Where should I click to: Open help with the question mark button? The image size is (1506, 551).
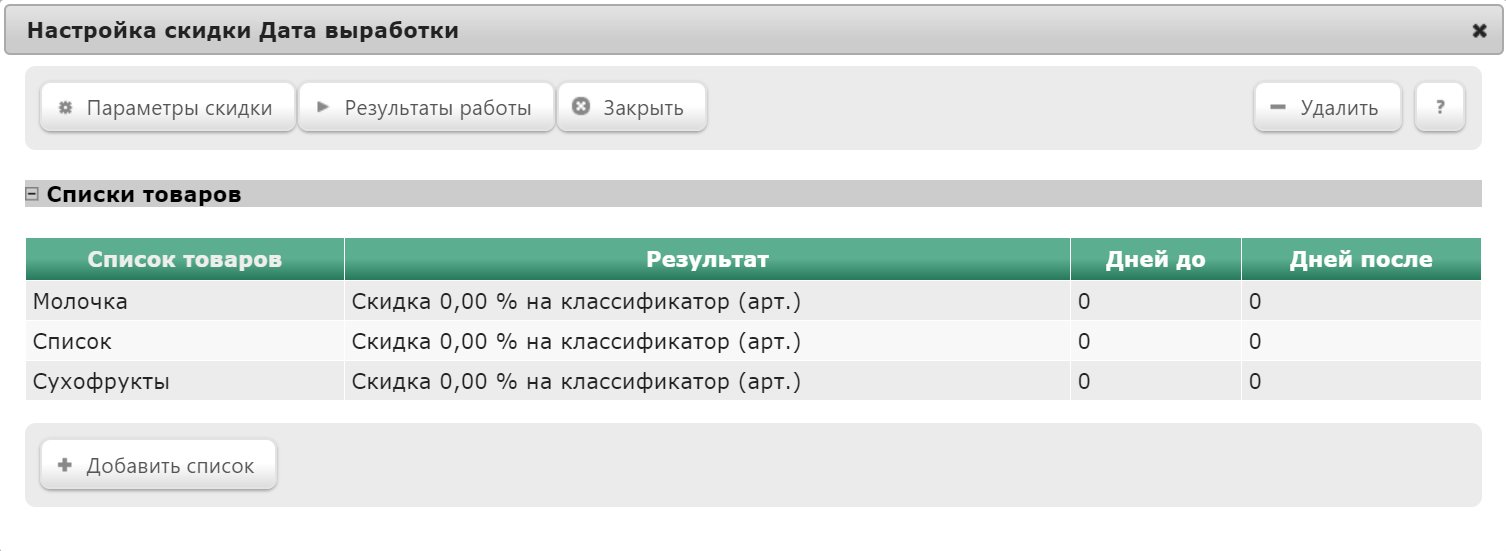1440,107
